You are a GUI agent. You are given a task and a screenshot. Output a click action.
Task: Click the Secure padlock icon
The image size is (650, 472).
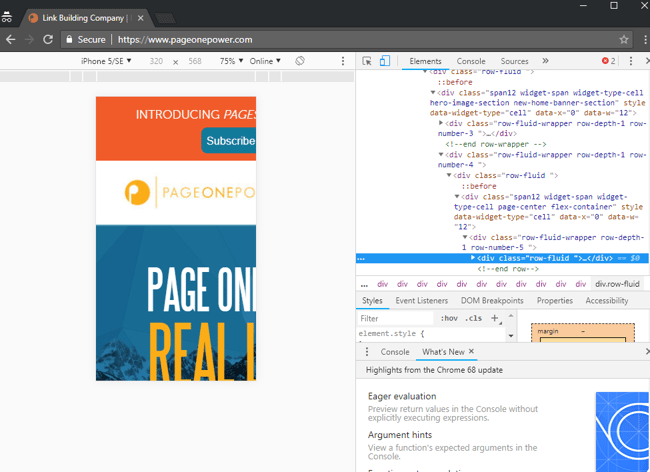click(x=69, y=40)
